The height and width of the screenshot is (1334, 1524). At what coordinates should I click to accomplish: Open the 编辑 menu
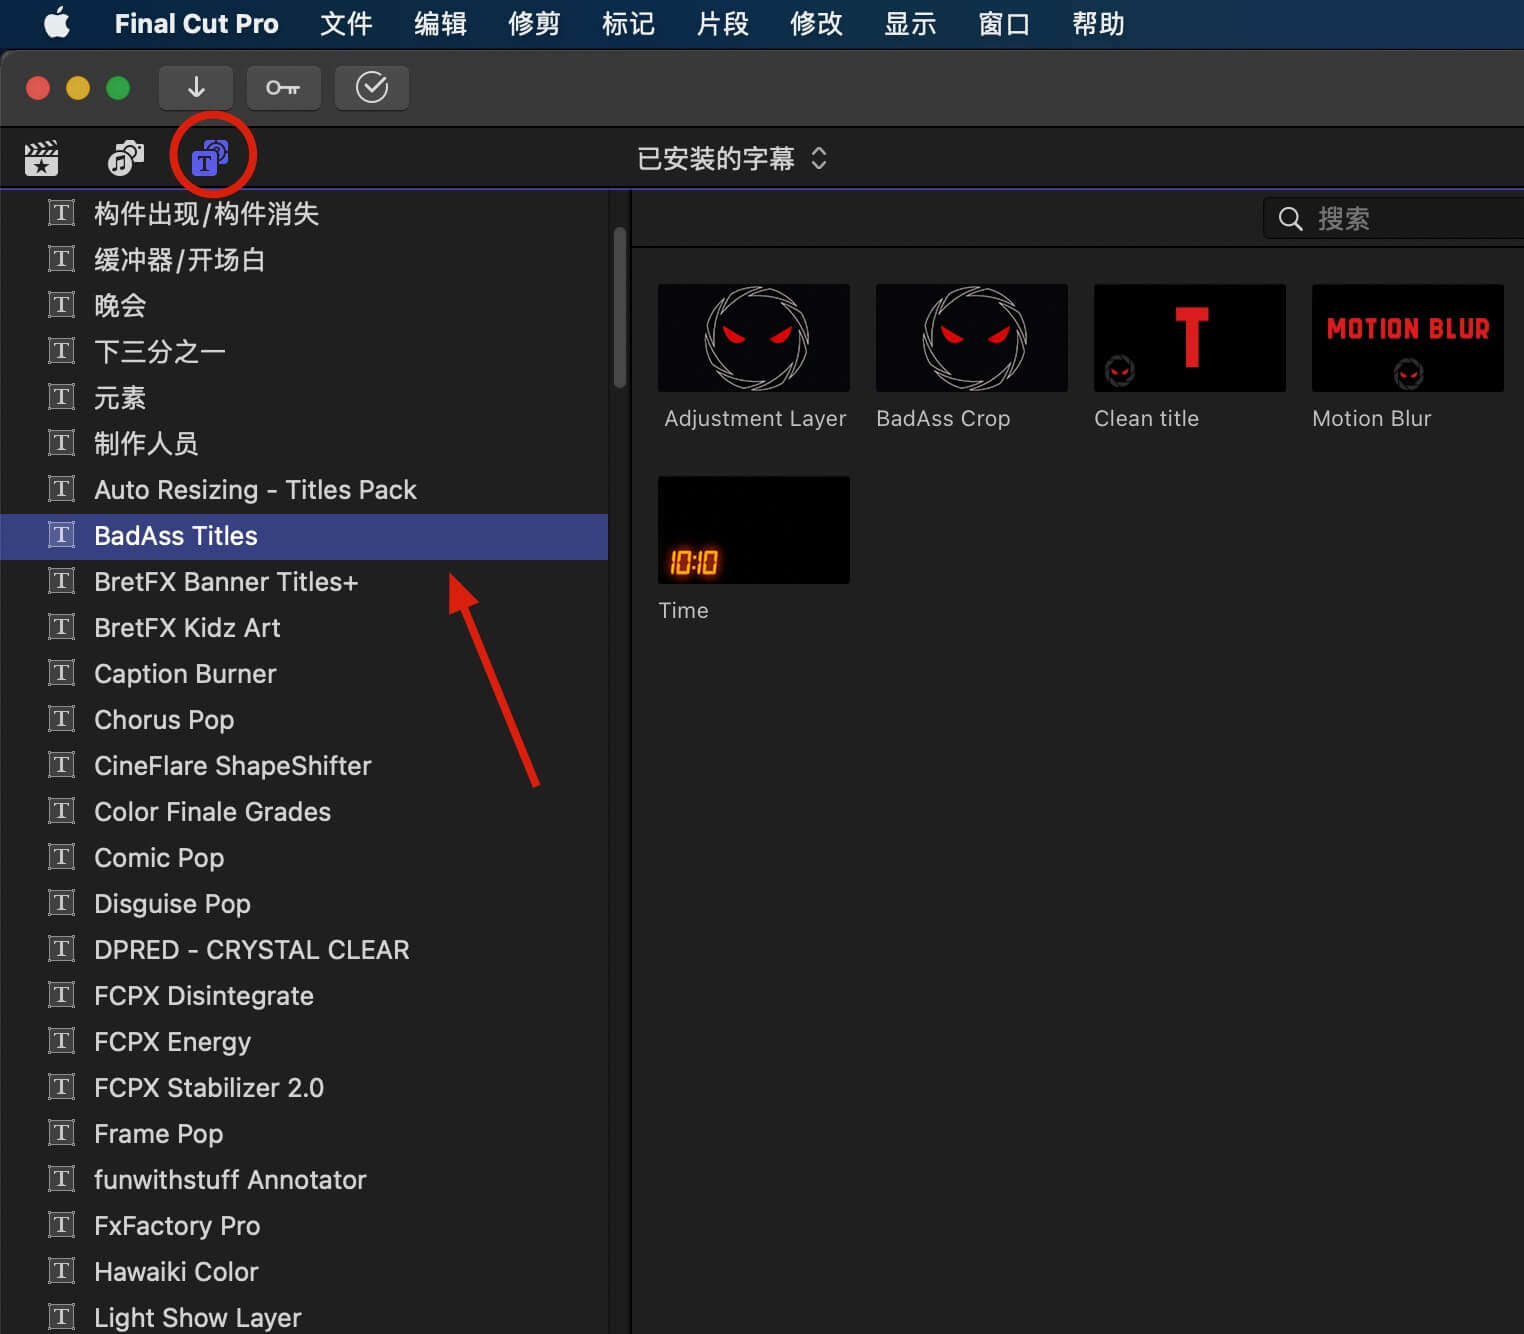click(x=440, y=23)
